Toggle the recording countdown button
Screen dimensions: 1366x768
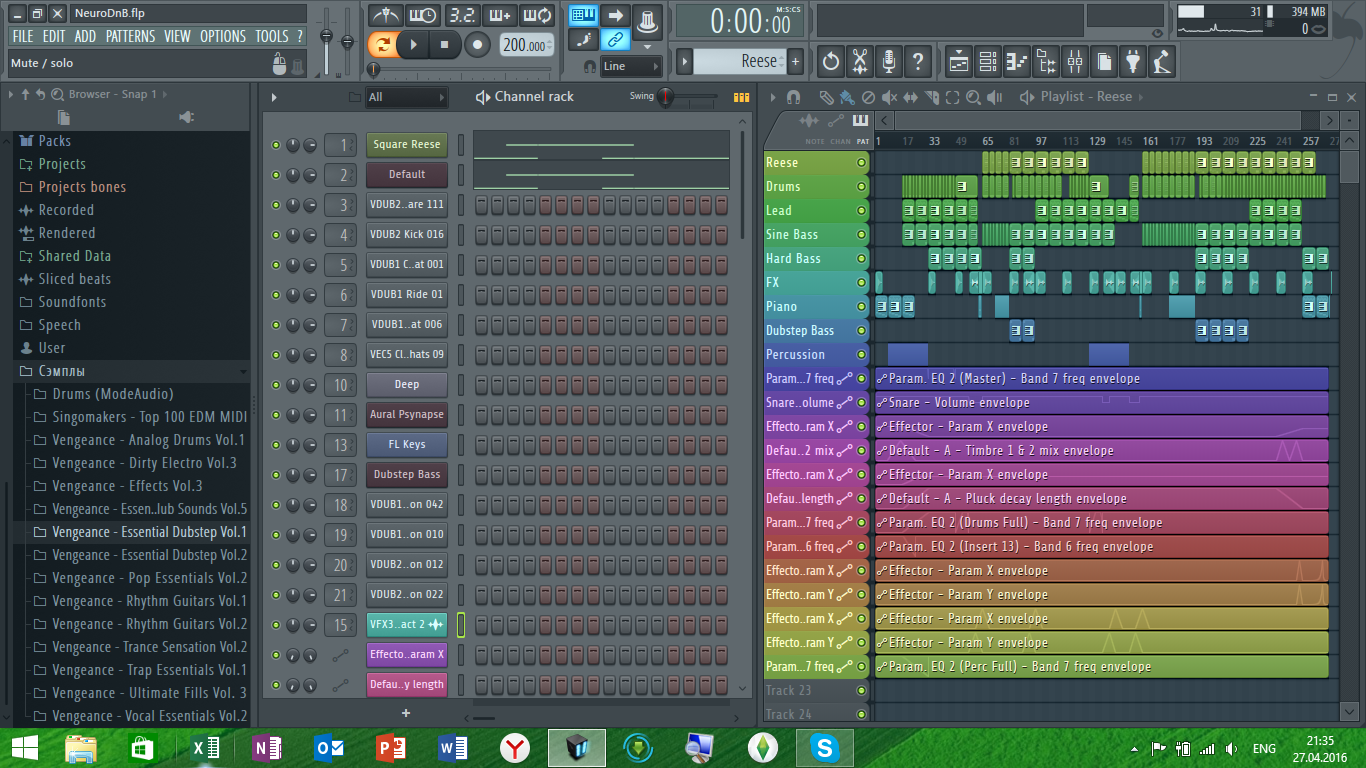(461, 15)
